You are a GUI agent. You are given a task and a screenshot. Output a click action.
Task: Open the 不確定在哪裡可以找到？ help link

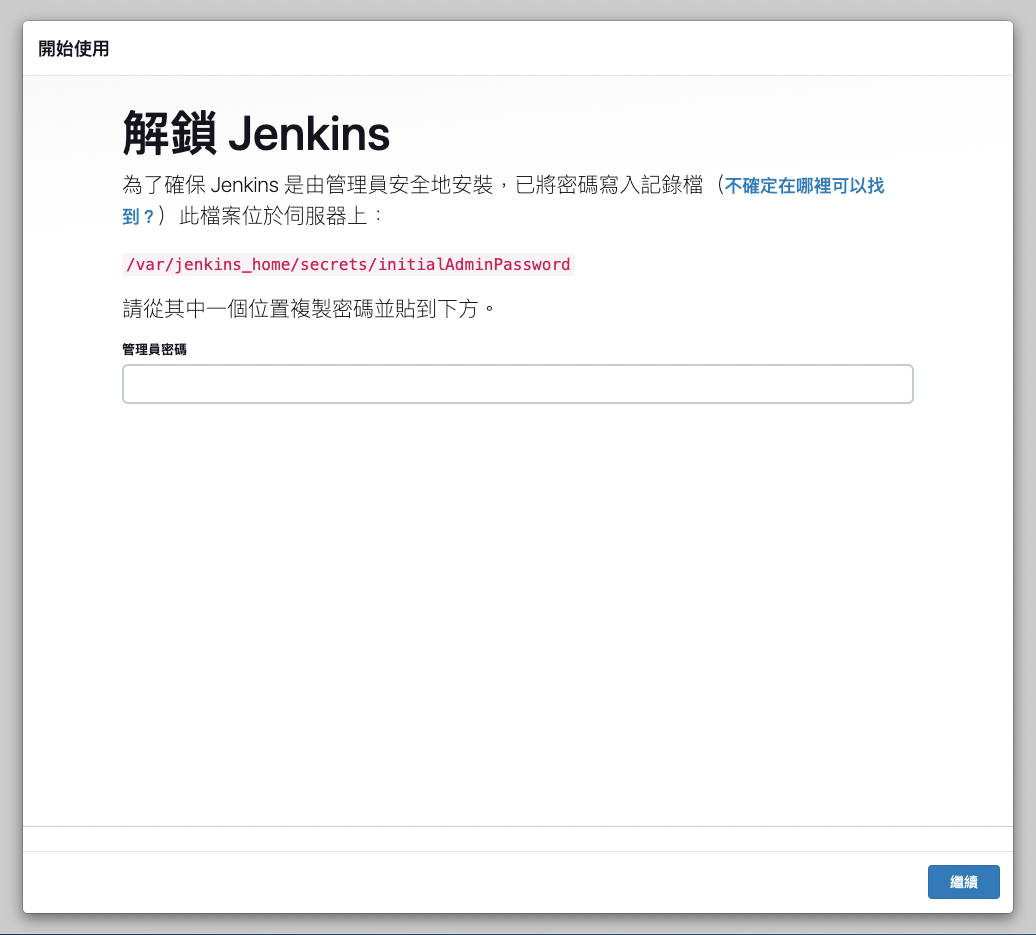[803, 186]
